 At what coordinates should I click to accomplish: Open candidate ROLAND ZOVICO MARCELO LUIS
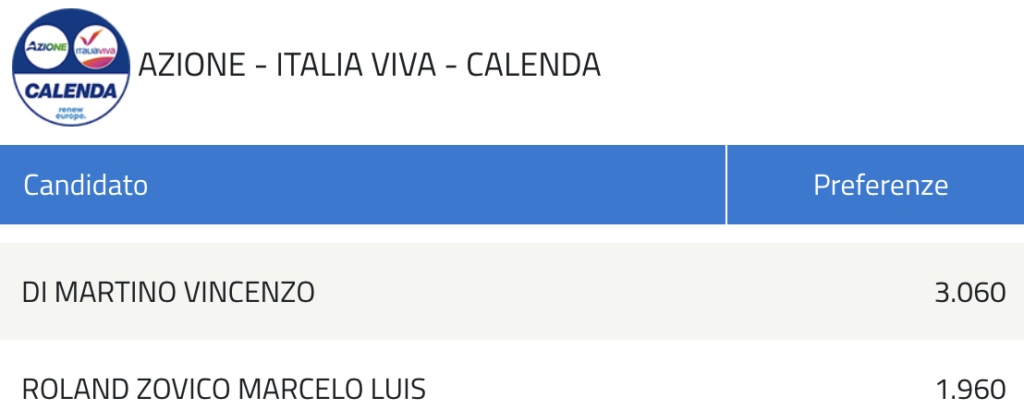pos(512,388)
